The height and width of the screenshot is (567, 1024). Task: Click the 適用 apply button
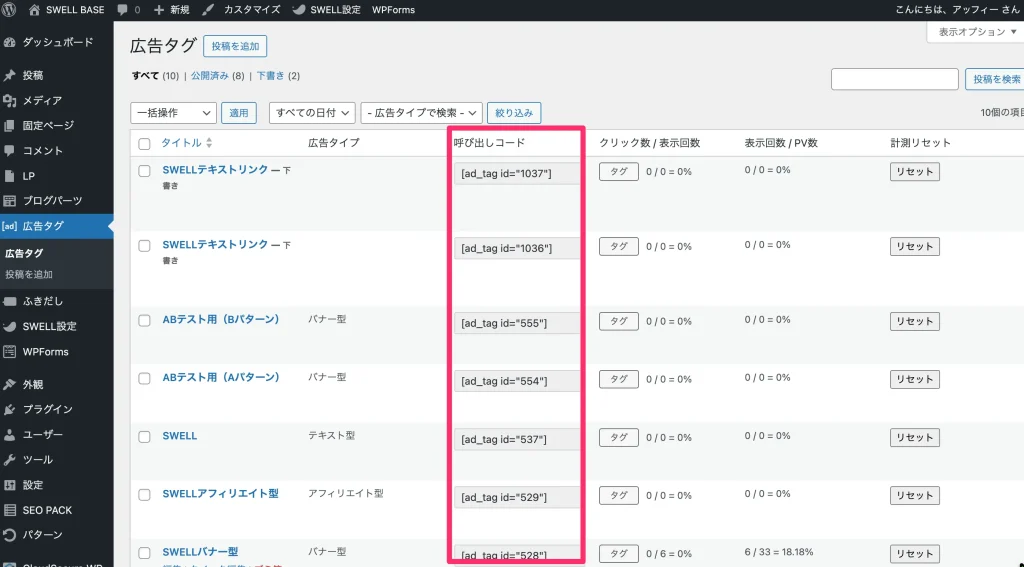click(238, 113)
